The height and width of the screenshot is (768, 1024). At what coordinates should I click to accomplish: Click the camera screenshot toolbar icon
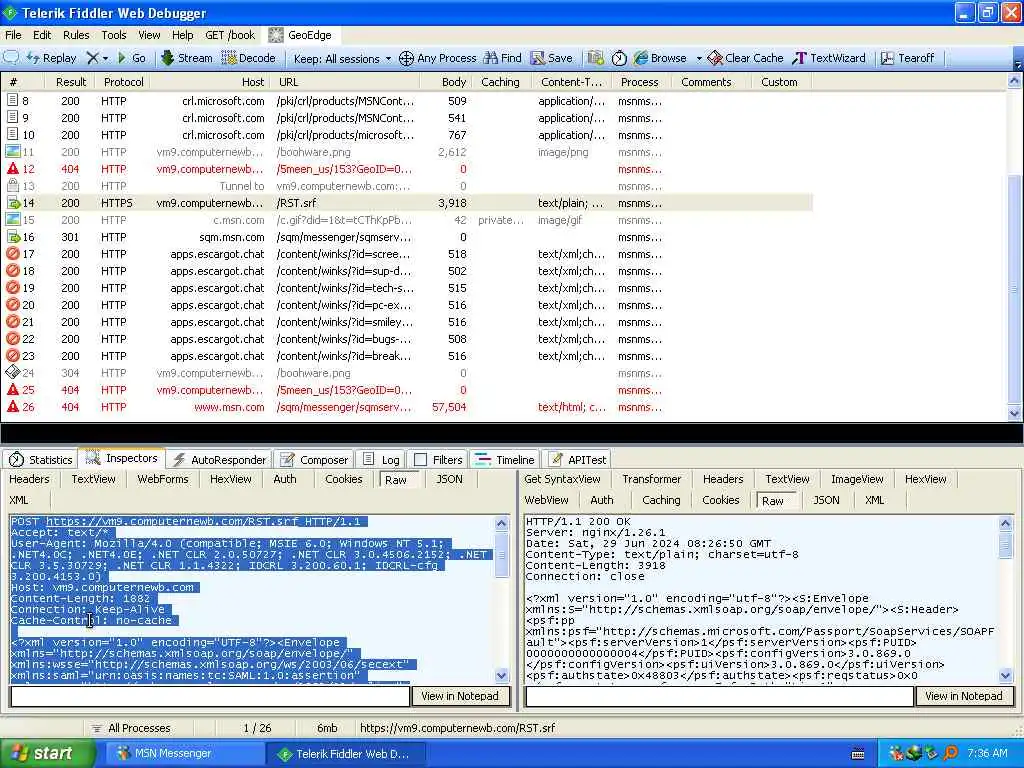[595, 58]
